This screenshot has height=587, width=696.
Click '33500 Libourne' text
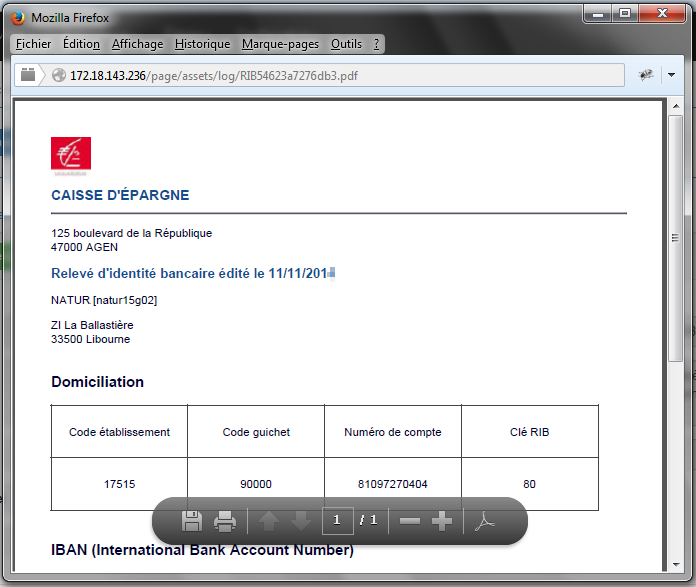pos(91,339)
